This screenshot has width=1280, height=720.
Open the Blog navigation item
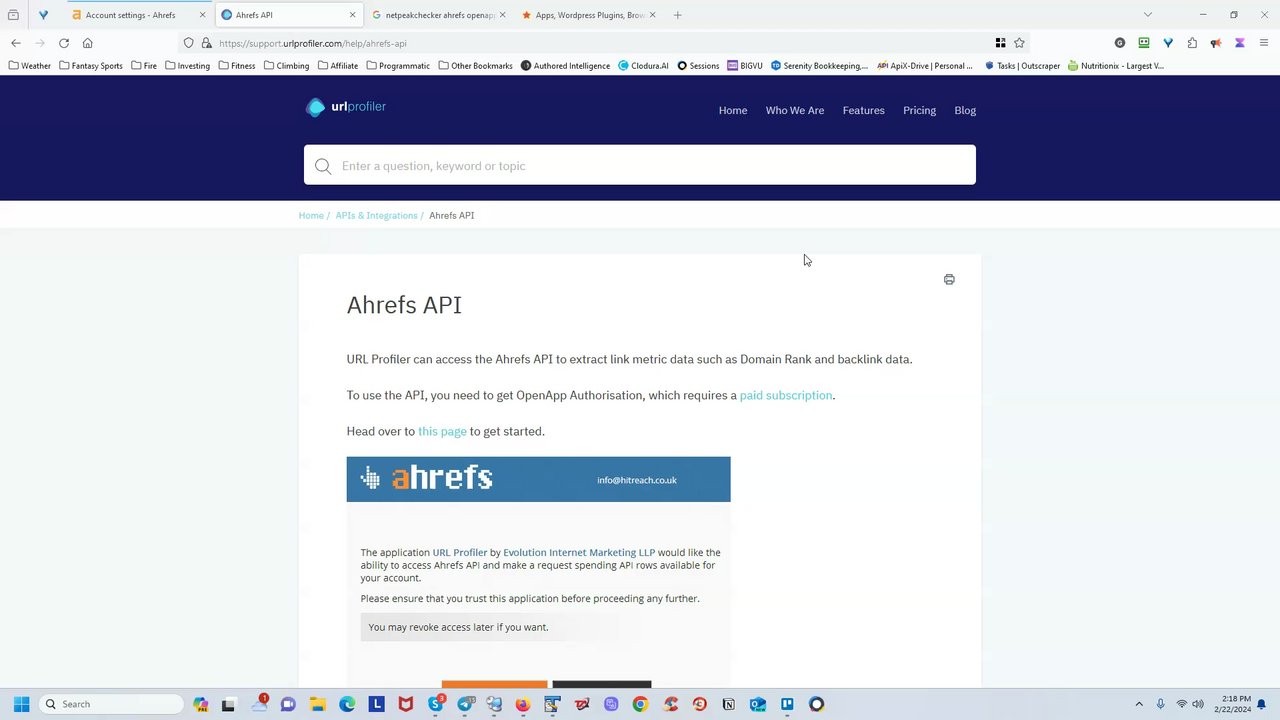(x=965, y=110)
